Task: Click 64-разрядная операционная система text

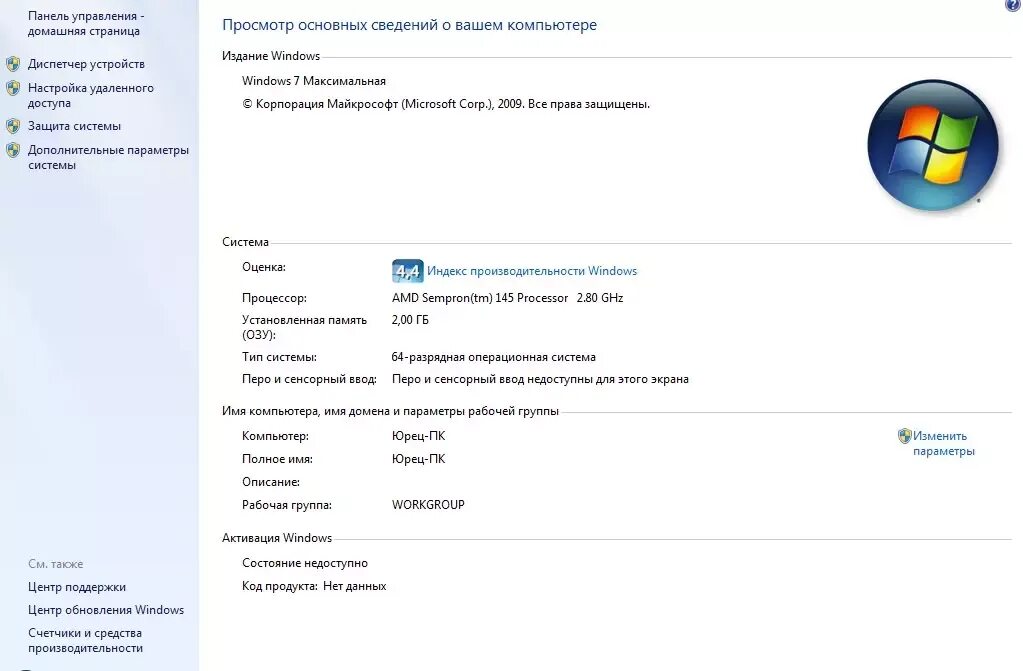Action: (493, 357)
